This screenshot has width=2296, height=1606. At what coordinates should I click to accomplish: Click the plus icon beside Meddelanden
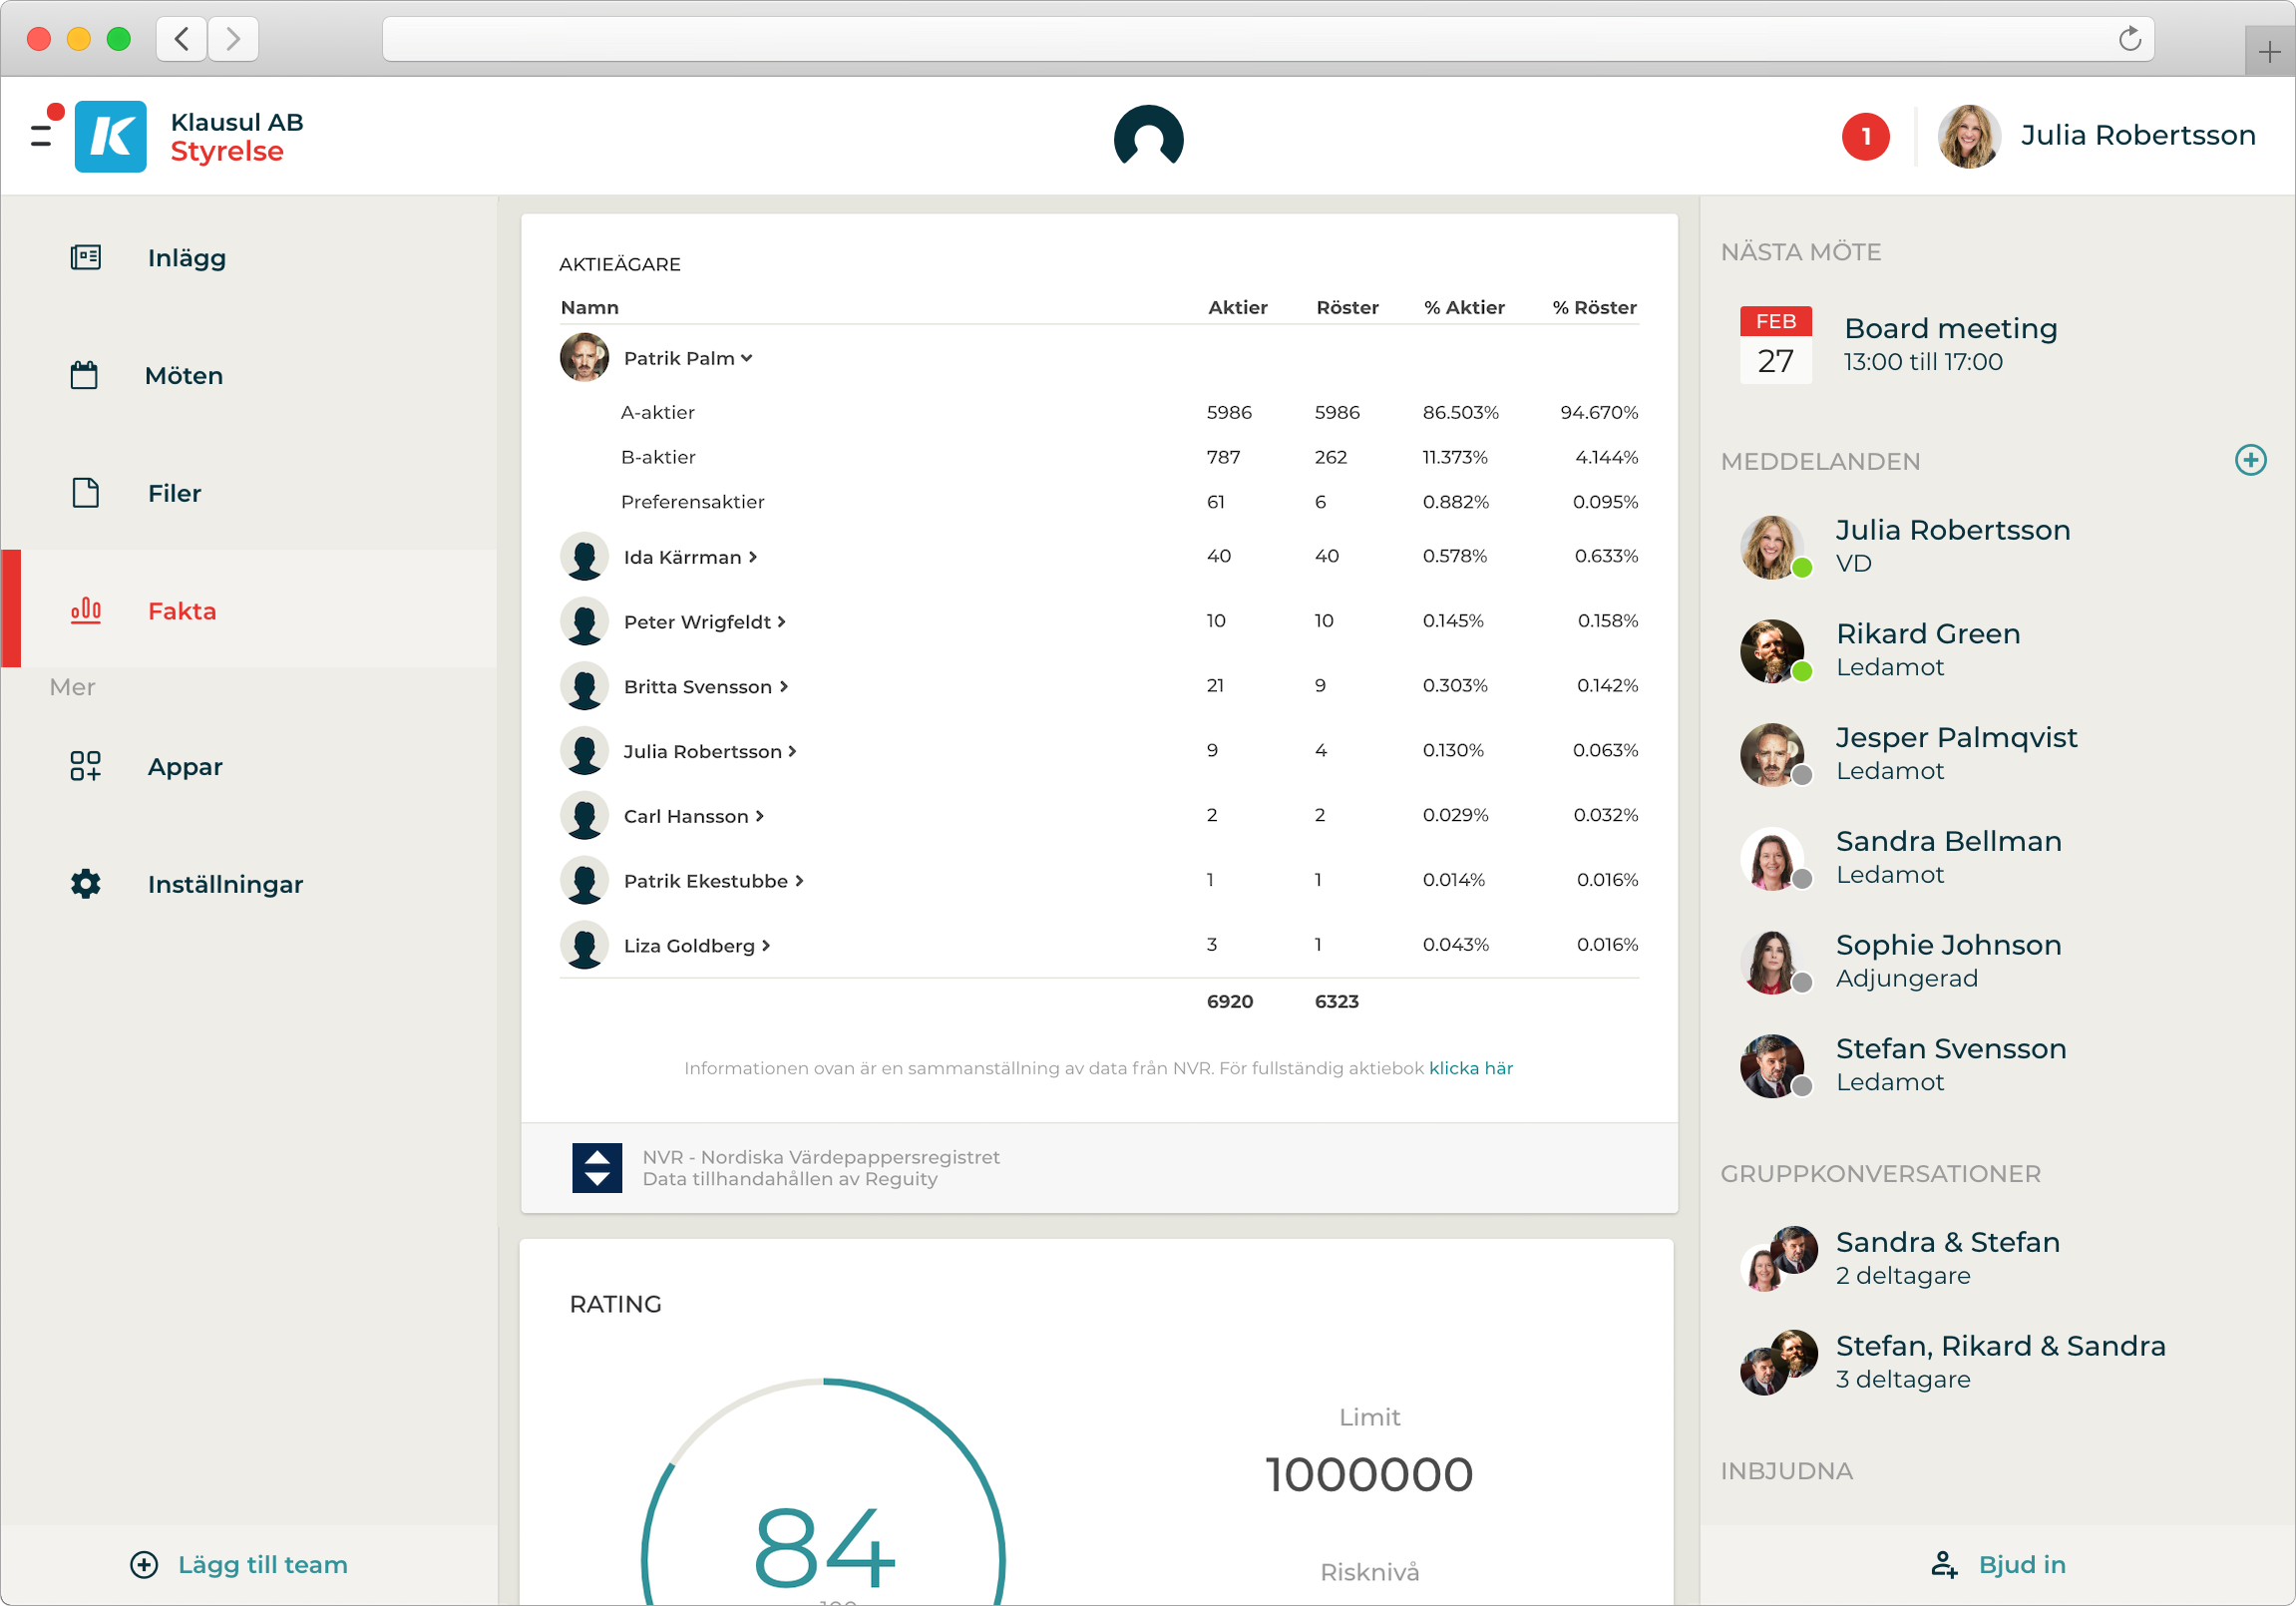click(2249, 460)
